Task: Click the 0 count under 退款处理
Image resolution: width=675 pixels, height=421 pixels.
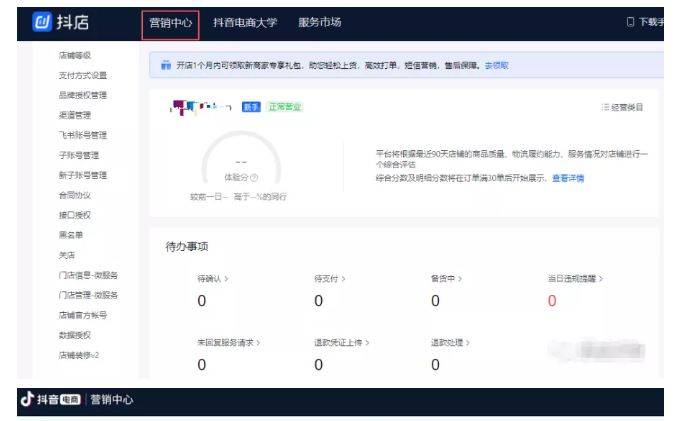Action: 435,365
